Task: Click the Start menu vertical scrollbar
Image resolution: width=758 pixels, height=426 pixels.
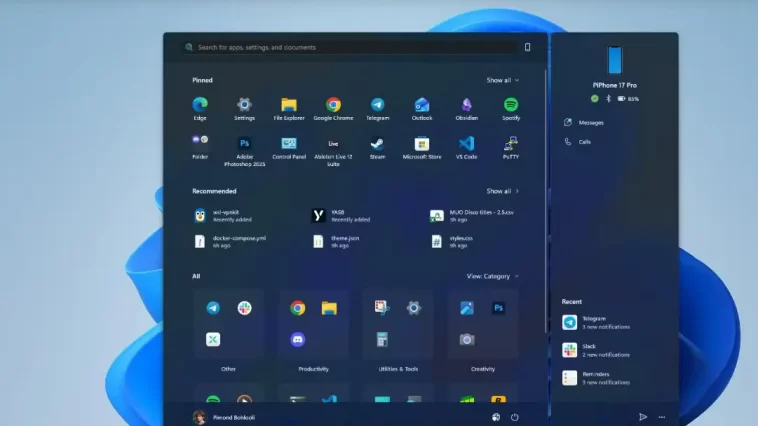Action: coord(546,201)
